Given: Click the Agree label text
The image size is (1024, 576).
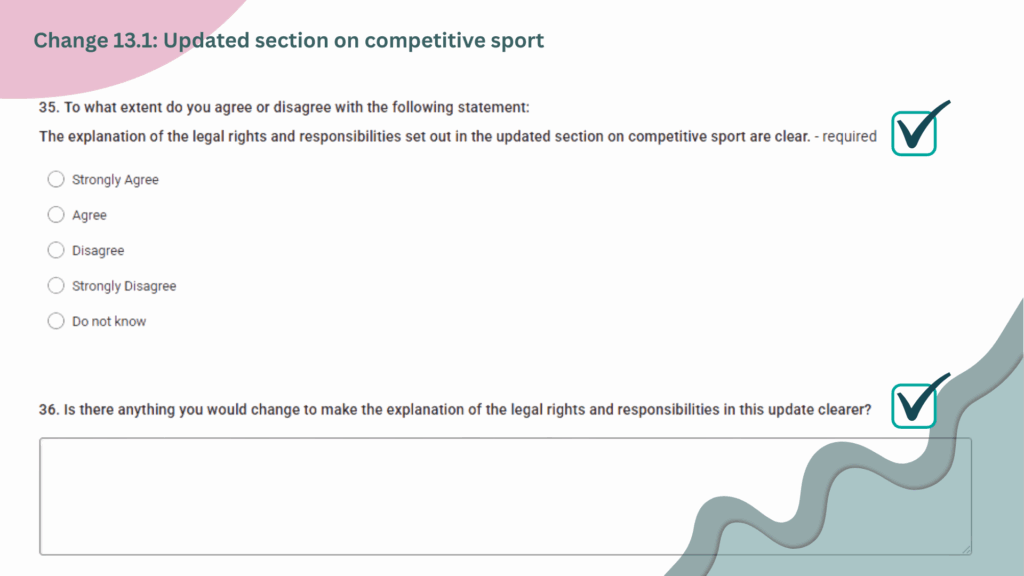Looking at the screenshot, I should click(89, 215).
